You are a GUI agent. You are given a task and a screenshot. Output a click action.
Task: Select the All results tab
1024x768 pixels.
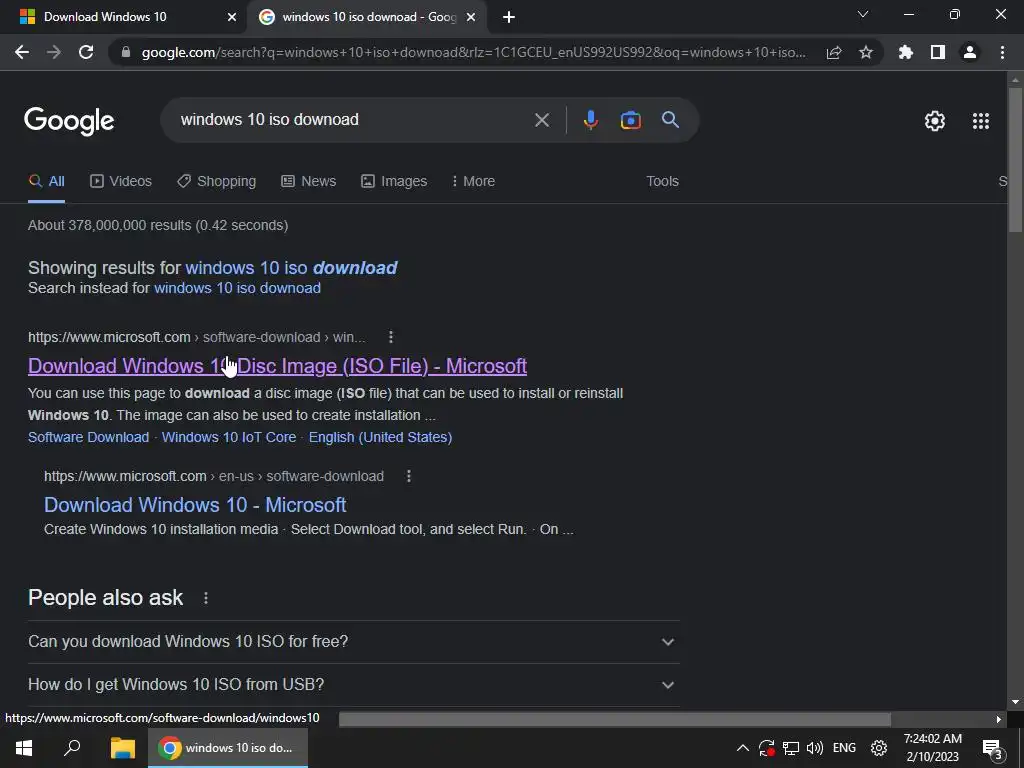point(46,182)
